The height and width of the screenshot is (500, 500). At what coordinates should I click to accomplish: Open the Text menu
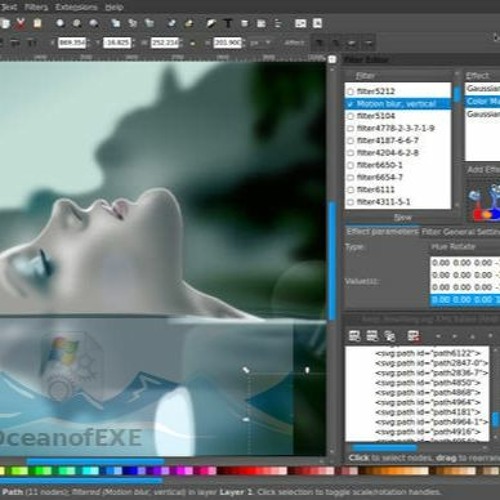pyautogui.click(x=9, y=7)
